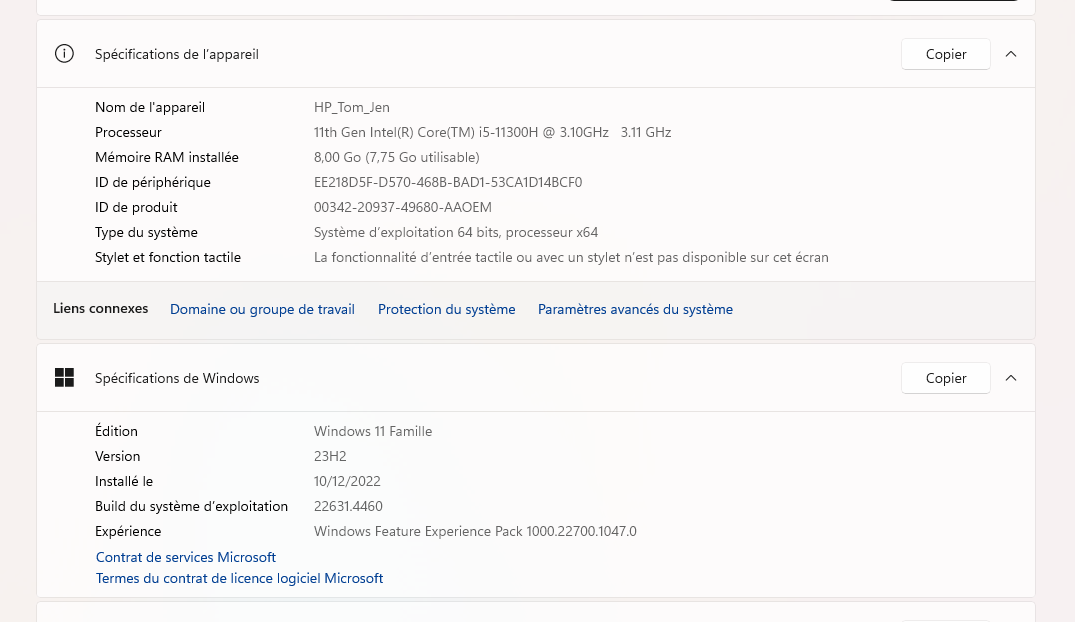Click the Windows 11 Famille edition value
Viewport: 1075px width, 622px height.
[373, 431]
